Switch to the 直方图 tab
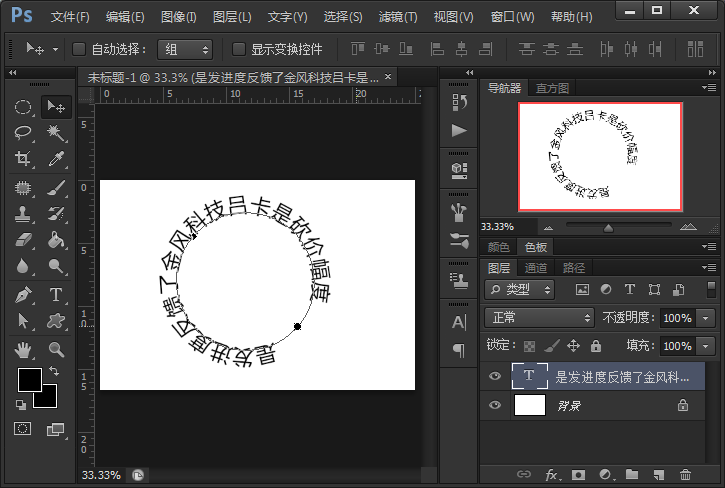 coord(552,88)
